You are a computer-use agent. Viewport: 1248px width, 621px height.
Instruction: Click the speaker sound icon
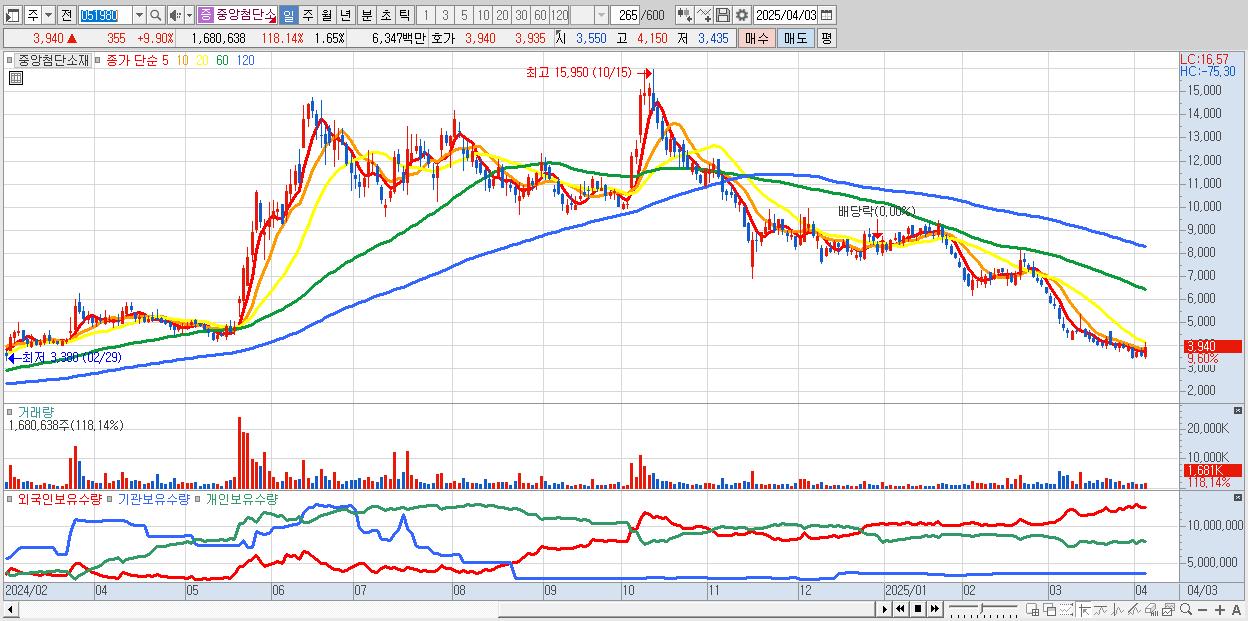tap(175, 15)
